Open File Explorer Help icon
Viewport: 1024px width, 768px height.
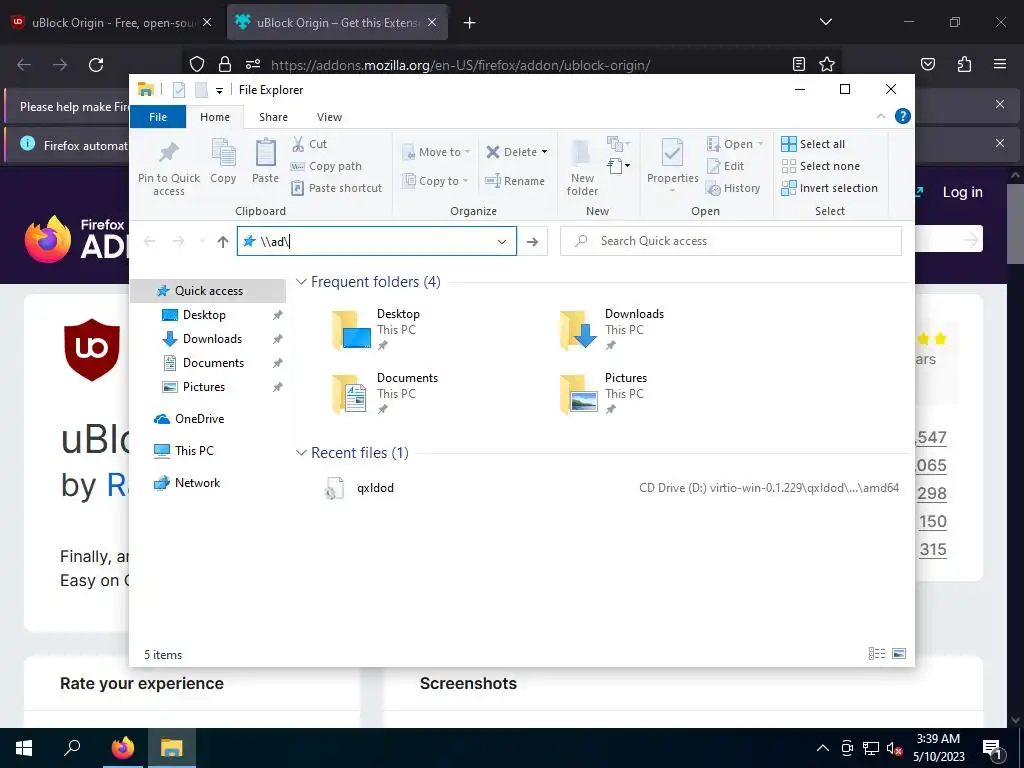pos(903,116)
